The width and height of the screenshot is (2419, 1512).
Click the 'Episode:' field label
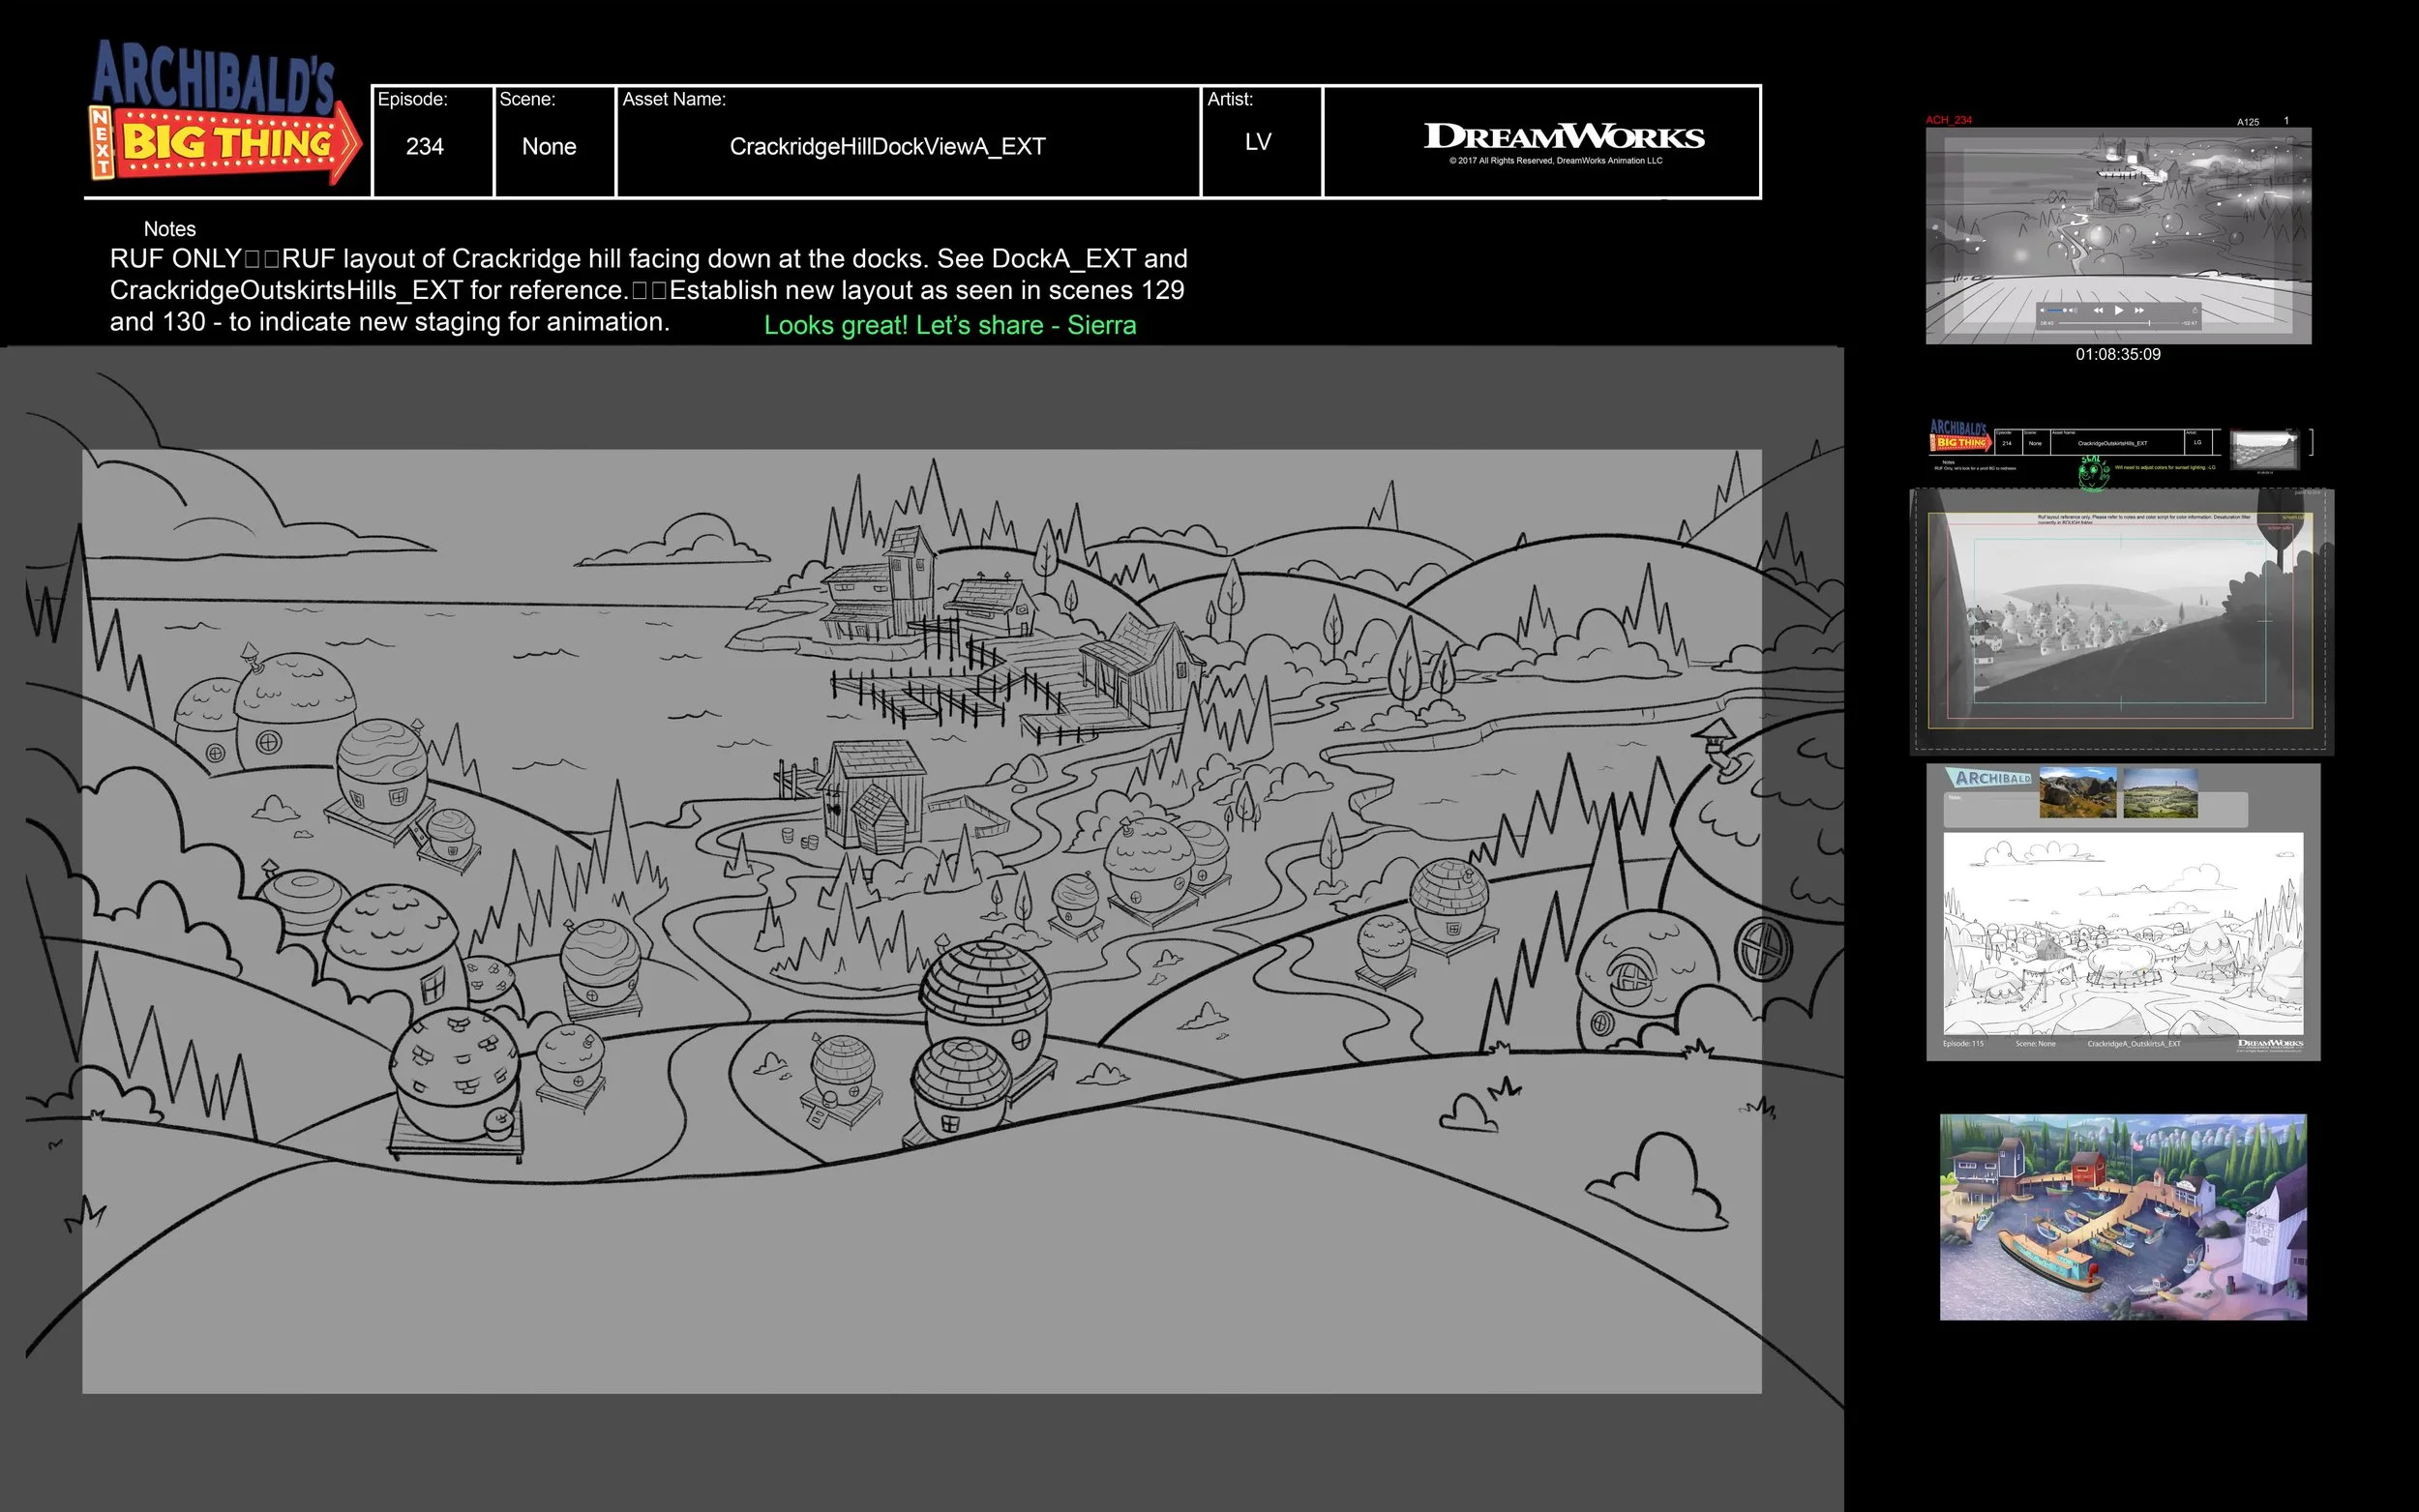[413, 99]
